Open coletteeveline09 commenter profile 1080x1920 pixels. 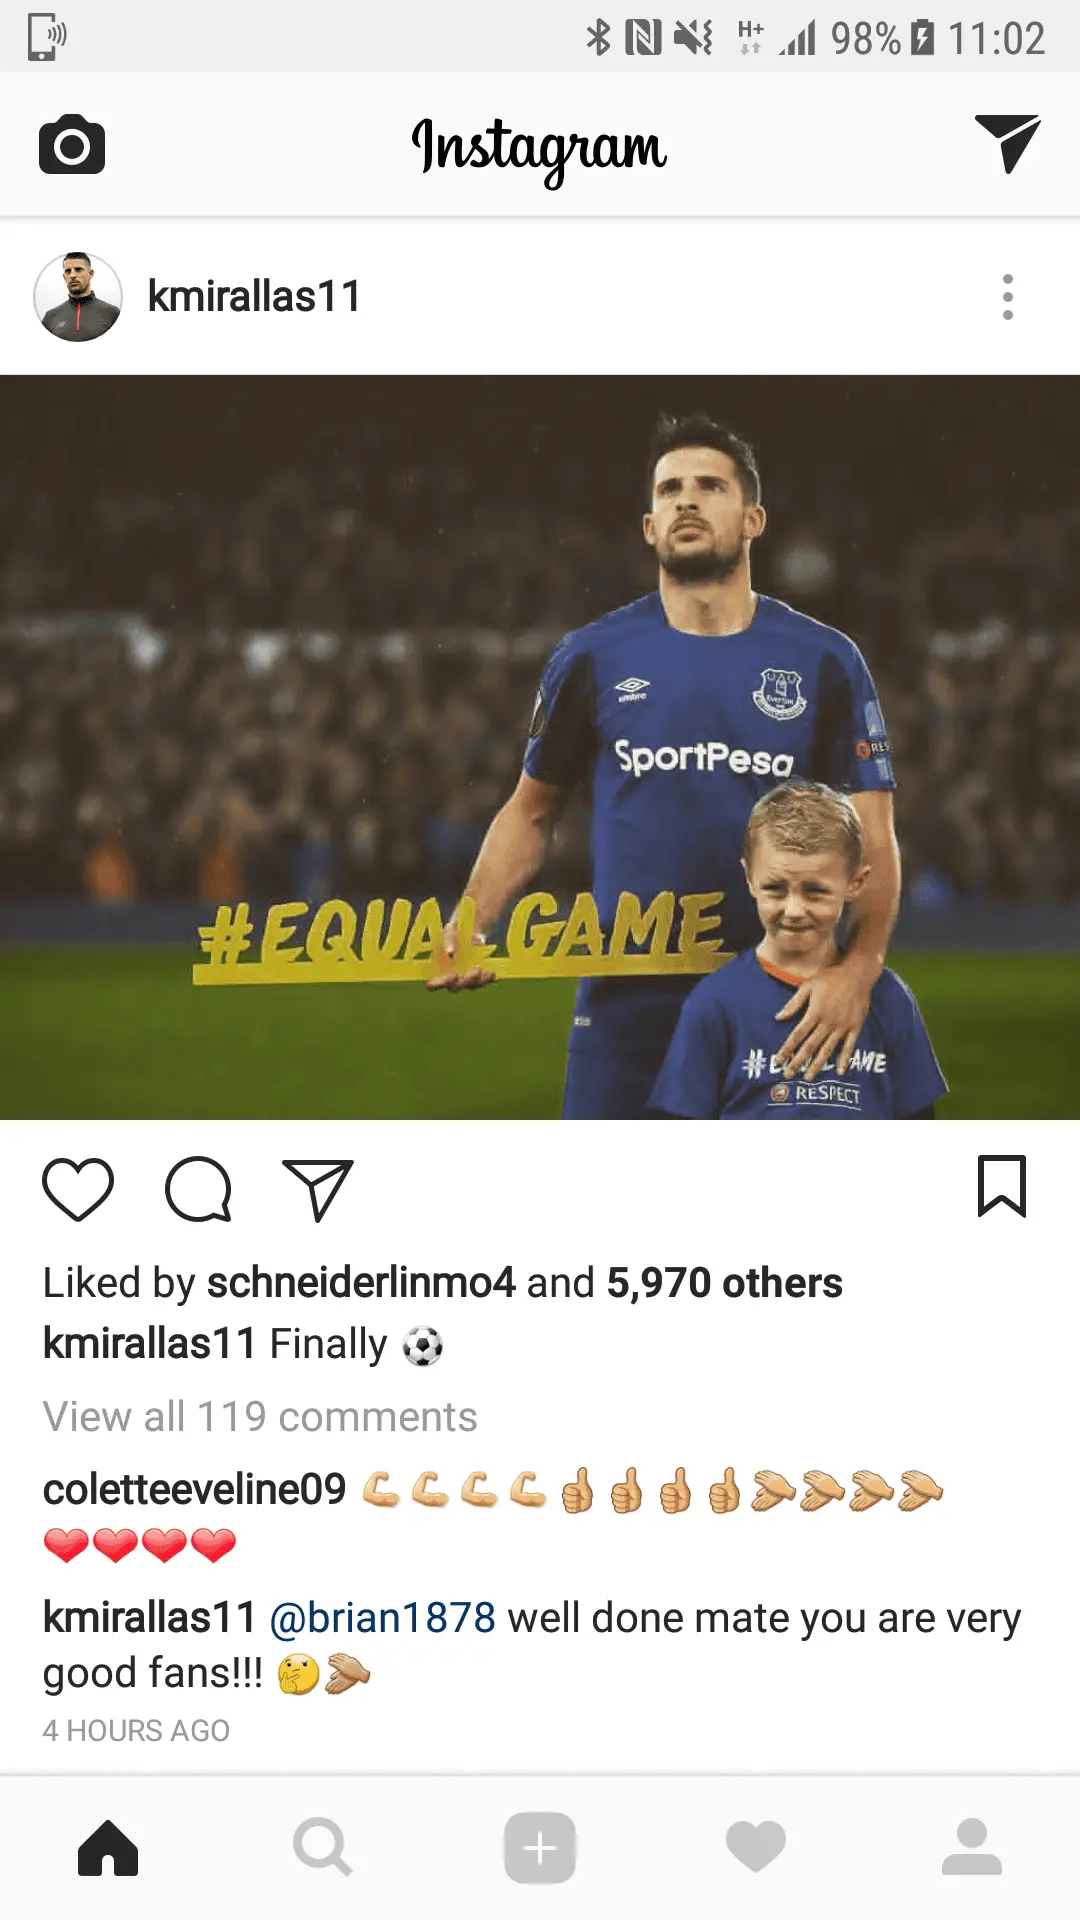[x=194, y=1490]
